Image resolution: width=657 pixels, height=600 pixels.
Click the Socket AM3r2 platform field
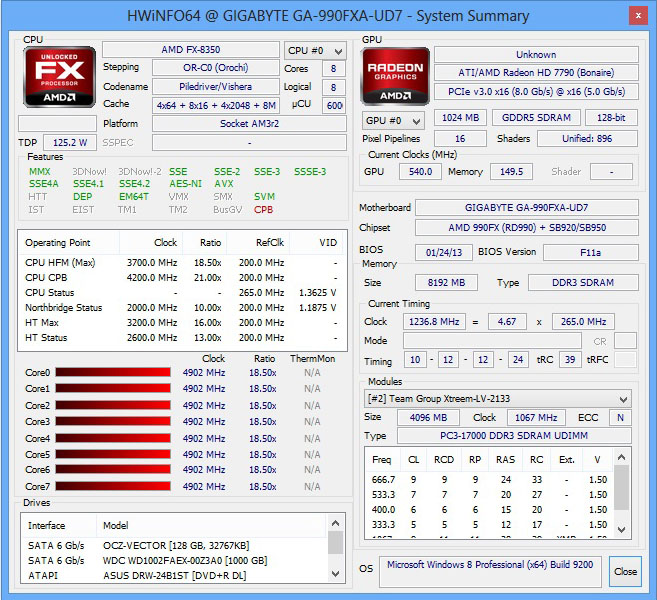pos(249,124)
